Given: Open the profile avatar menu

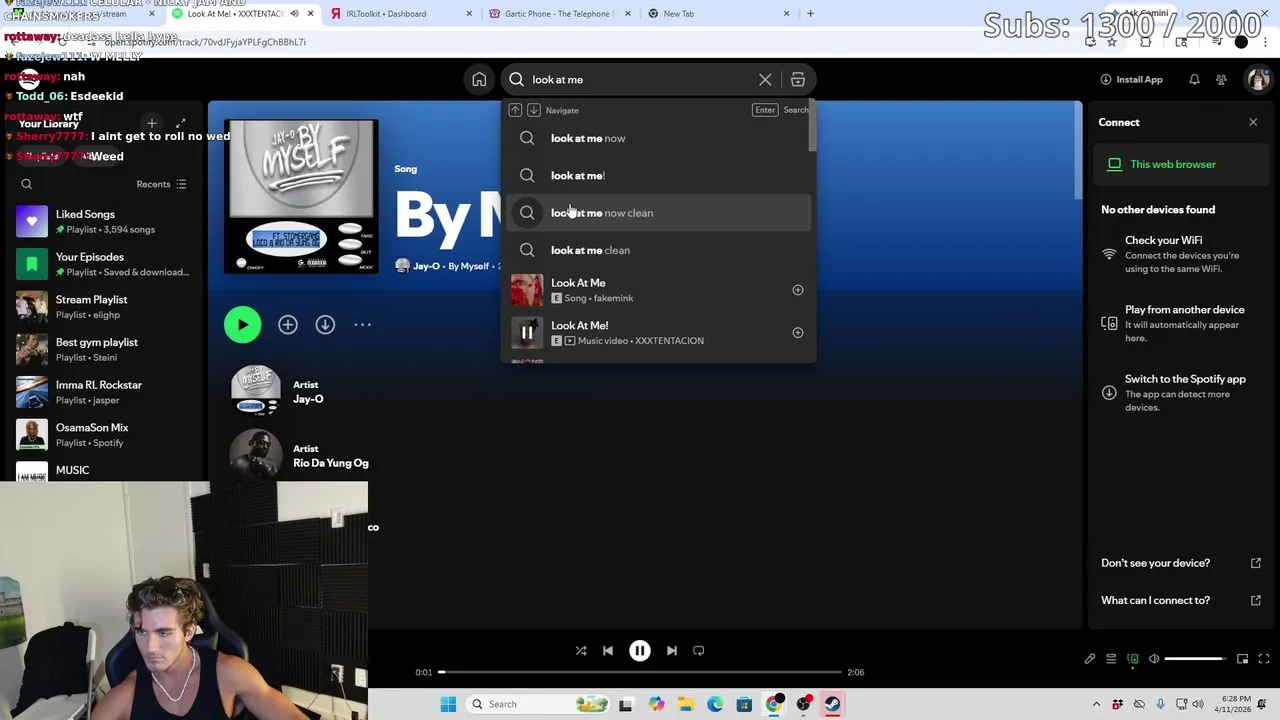Looking at the screenshot, I should coord(1257,80).
